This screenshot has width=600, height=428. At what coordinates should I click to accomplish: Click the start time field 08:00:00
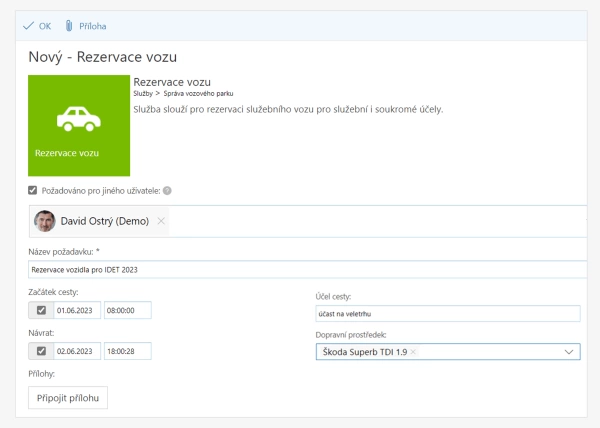127,310
